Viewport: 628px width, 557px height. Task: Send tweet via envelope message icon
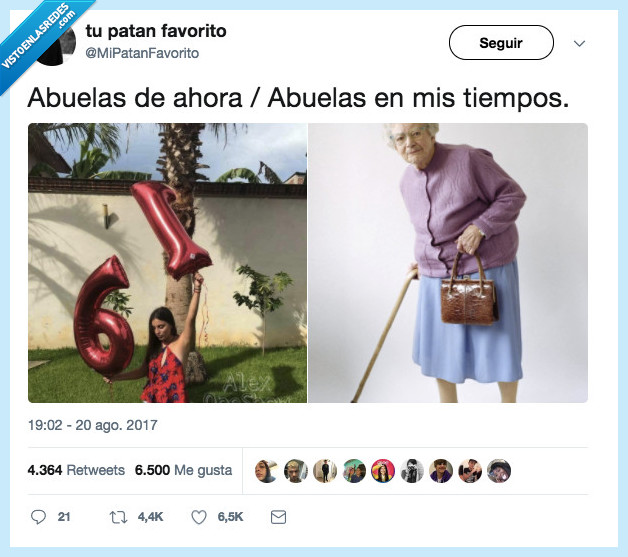278,517
